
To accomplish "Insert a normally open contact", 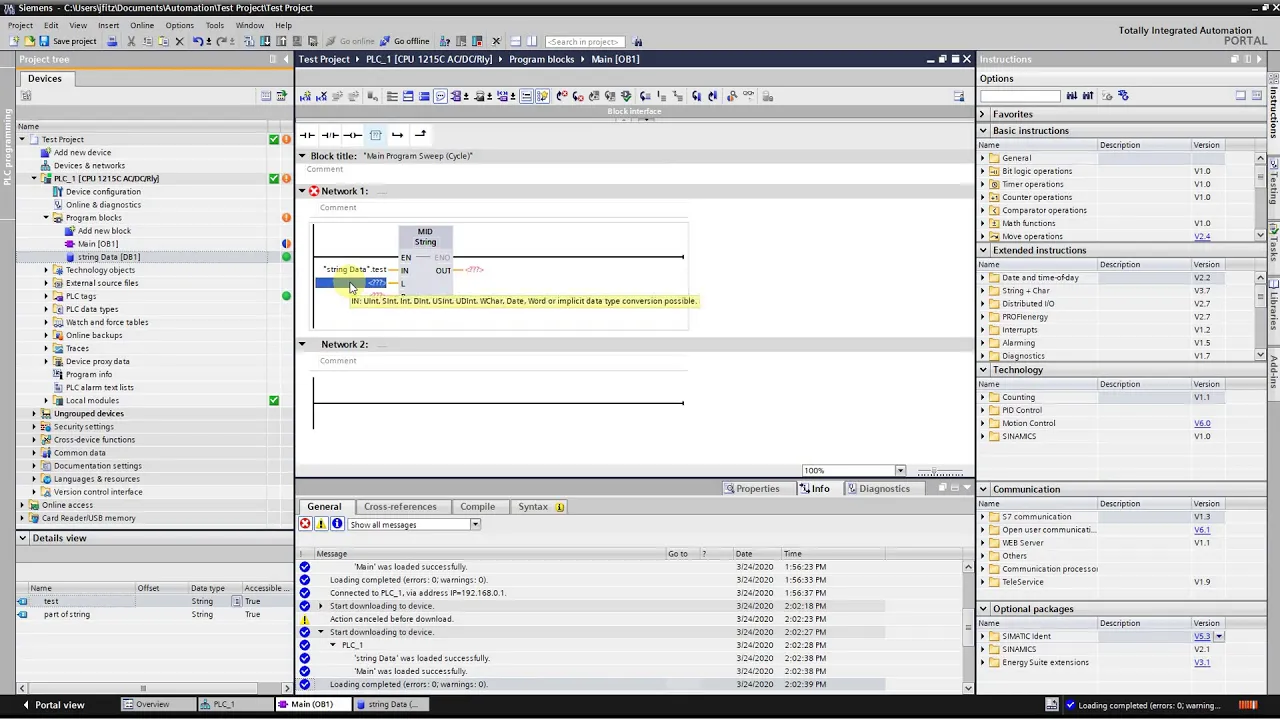I will (x=307, y=135).
